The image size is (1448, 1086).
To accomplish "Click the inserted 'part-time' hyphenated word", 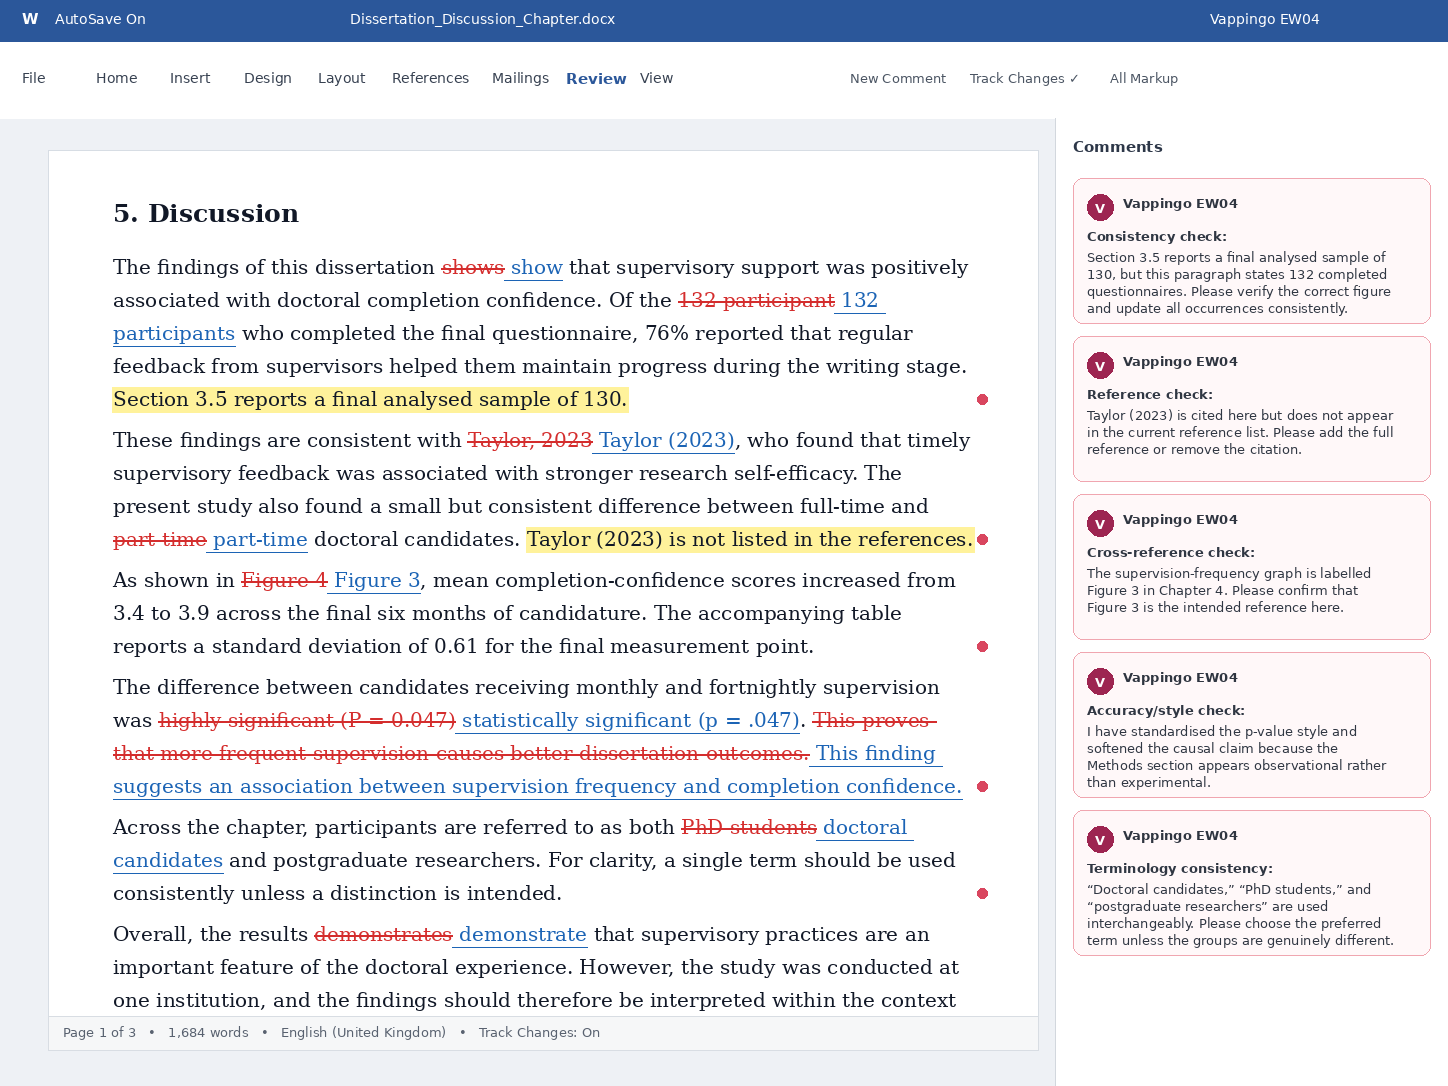I will 260,540.
